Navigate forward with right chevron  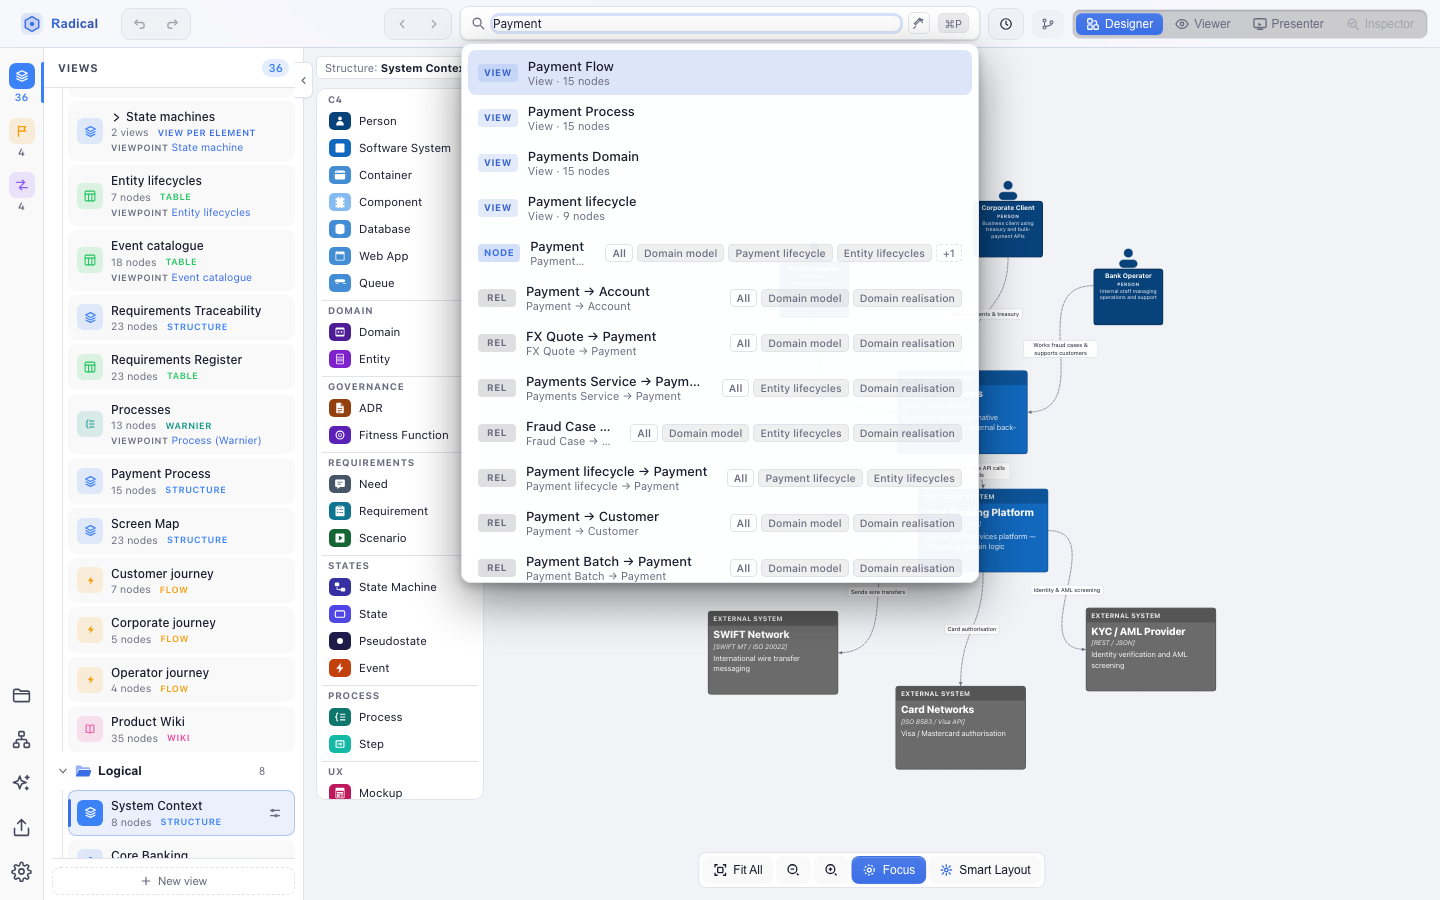tap(433, 24)
